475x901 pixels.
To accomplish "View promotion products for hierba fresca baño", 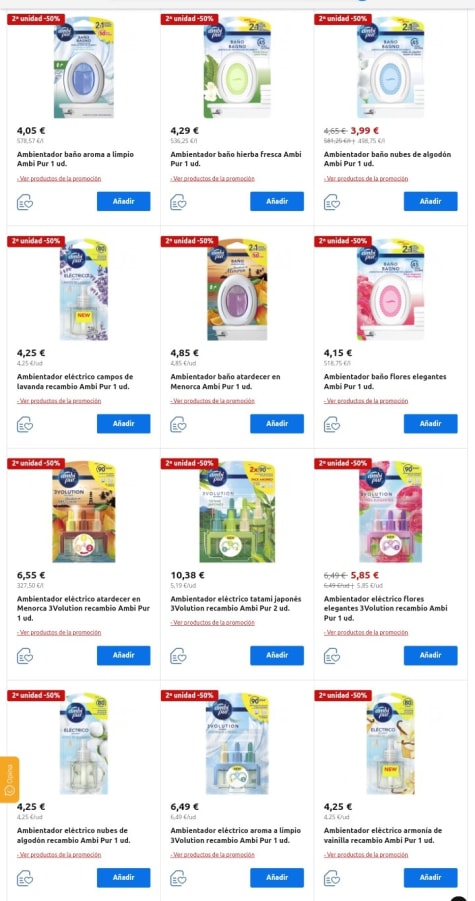I will click(213, 179).
